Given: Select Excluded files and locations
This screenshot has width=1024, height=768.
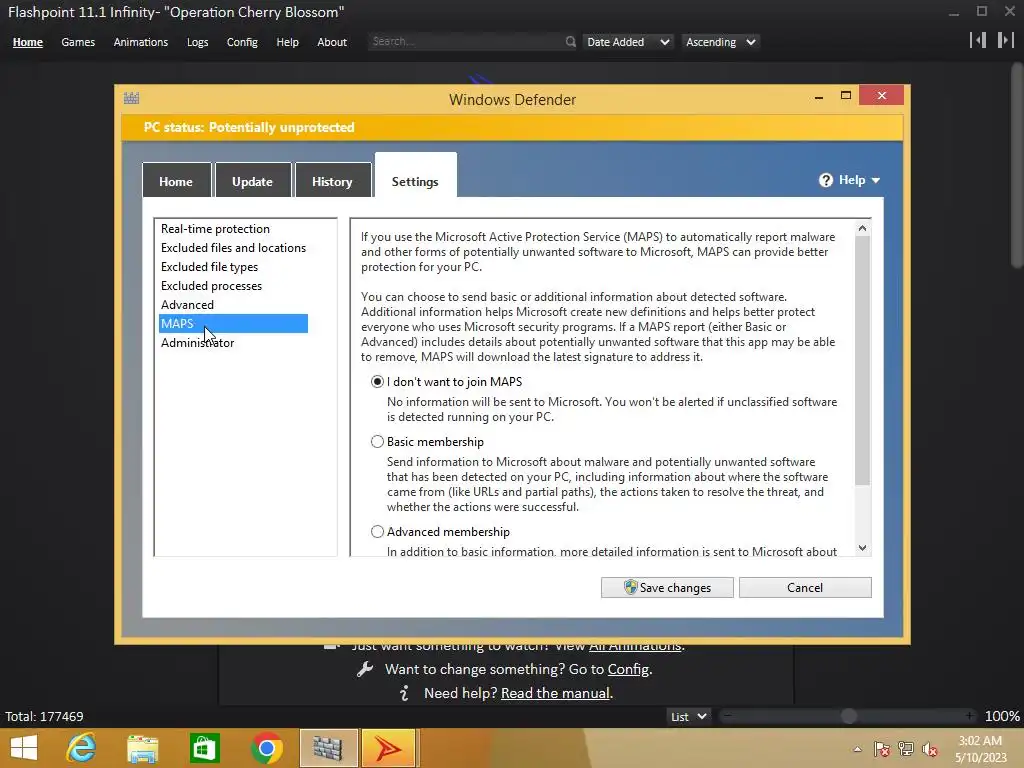Looking at the screenshot, I should tap(233, 248).
